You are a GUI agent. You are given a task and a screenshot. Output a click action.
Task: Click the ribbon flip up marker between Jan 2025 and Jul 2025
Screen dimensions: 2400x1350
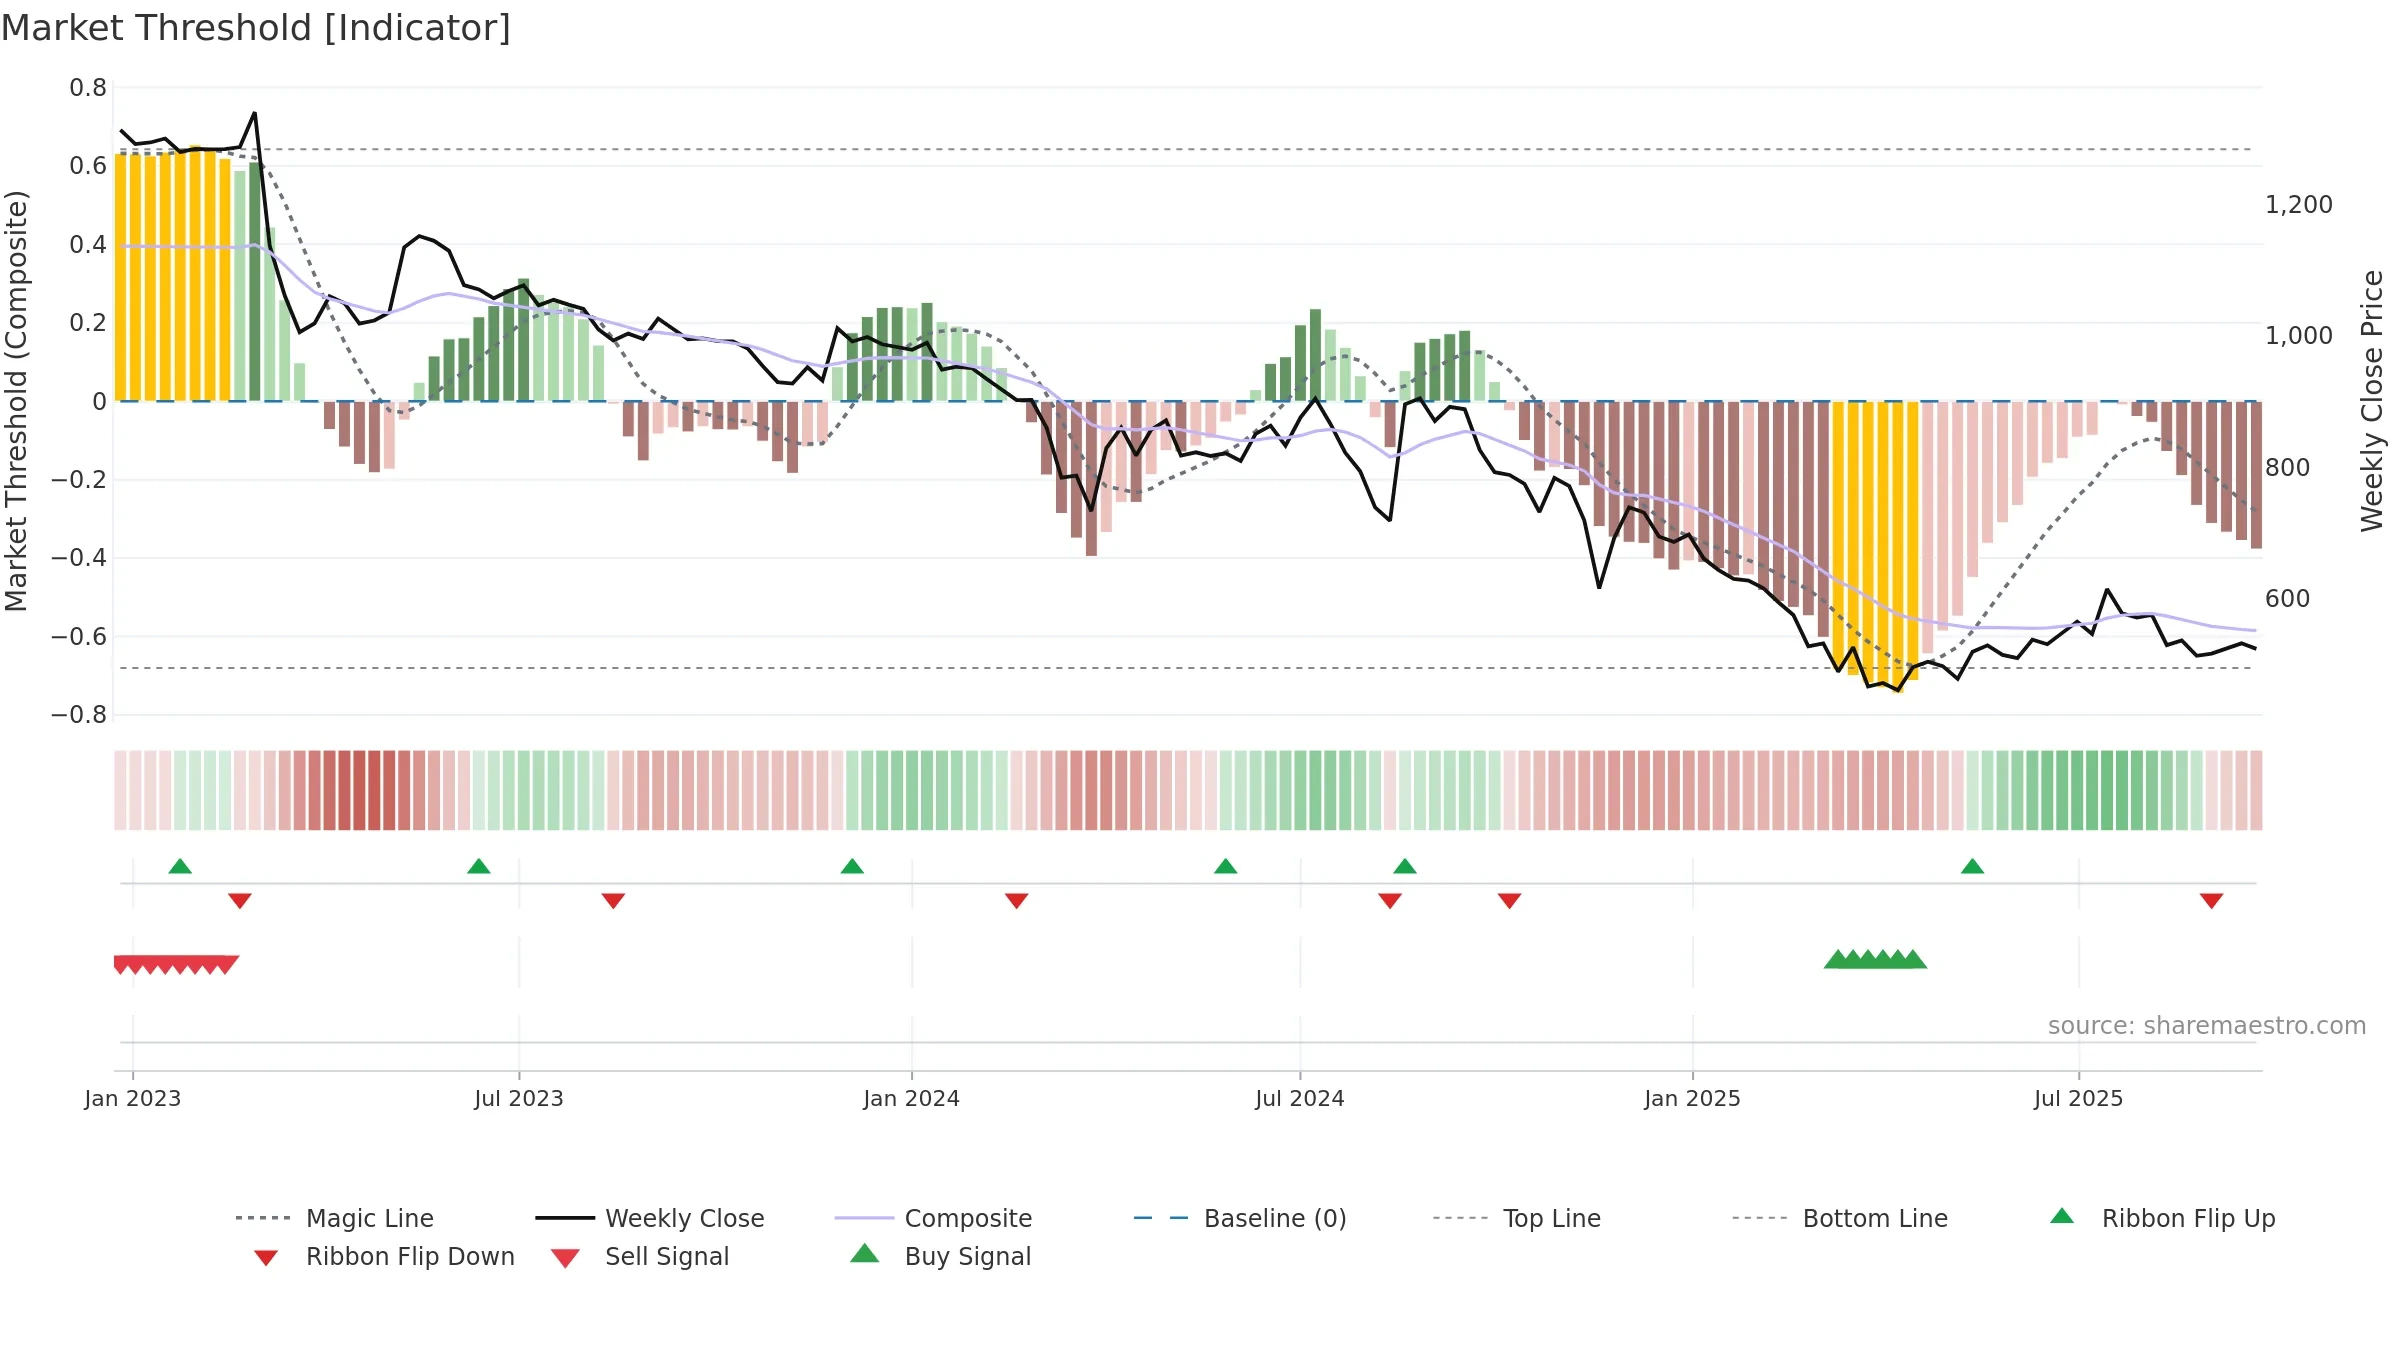(x=1973, y=866)
